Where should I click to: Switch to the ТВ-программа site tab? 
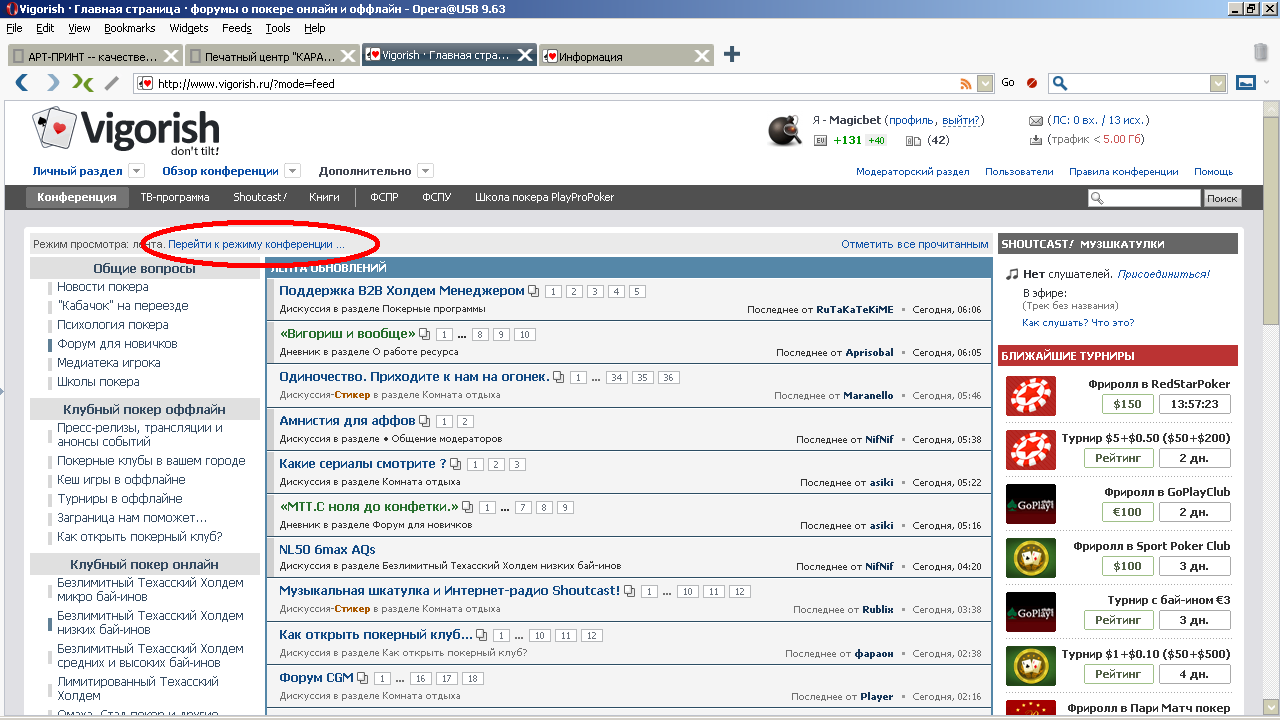[x=175, y=197]
